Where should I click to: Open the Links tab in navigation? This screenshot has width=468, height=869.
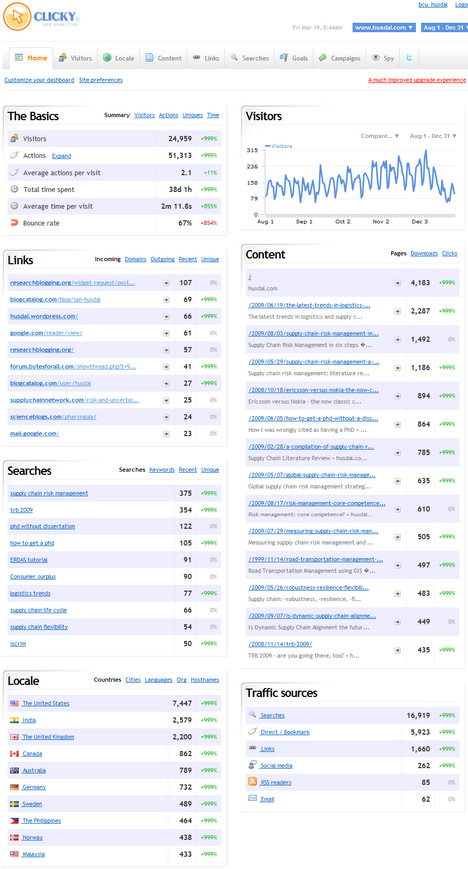pos(206,58)
